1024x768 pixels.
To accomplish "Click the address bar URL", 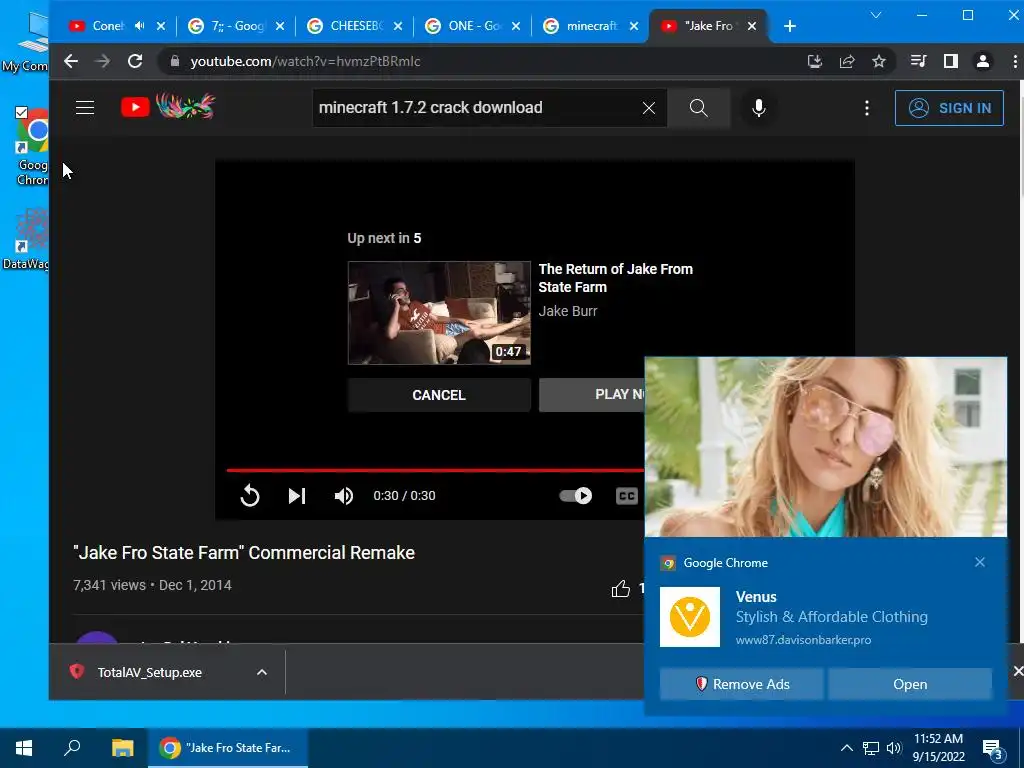I will tap(305, 61).
